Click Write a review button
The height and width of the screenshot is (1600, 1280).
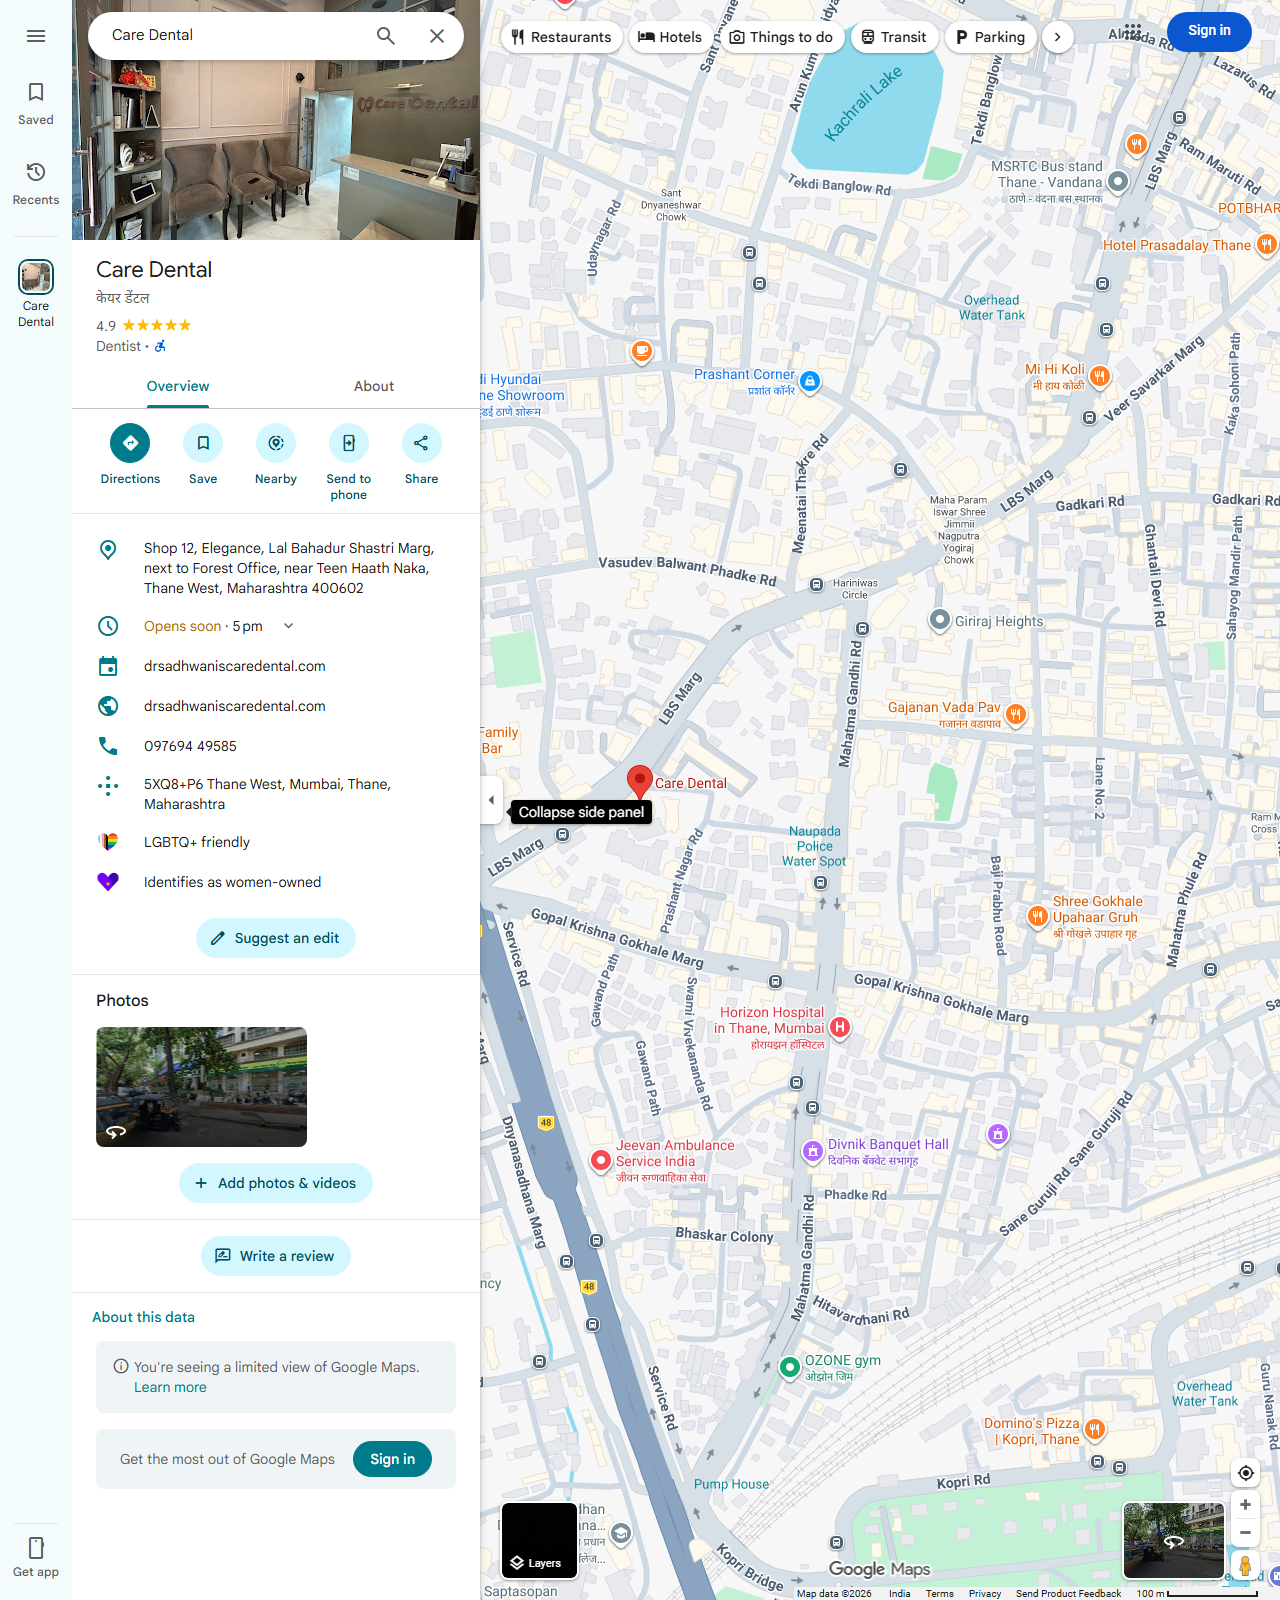pyautogui.click(x=276, y=1256)
